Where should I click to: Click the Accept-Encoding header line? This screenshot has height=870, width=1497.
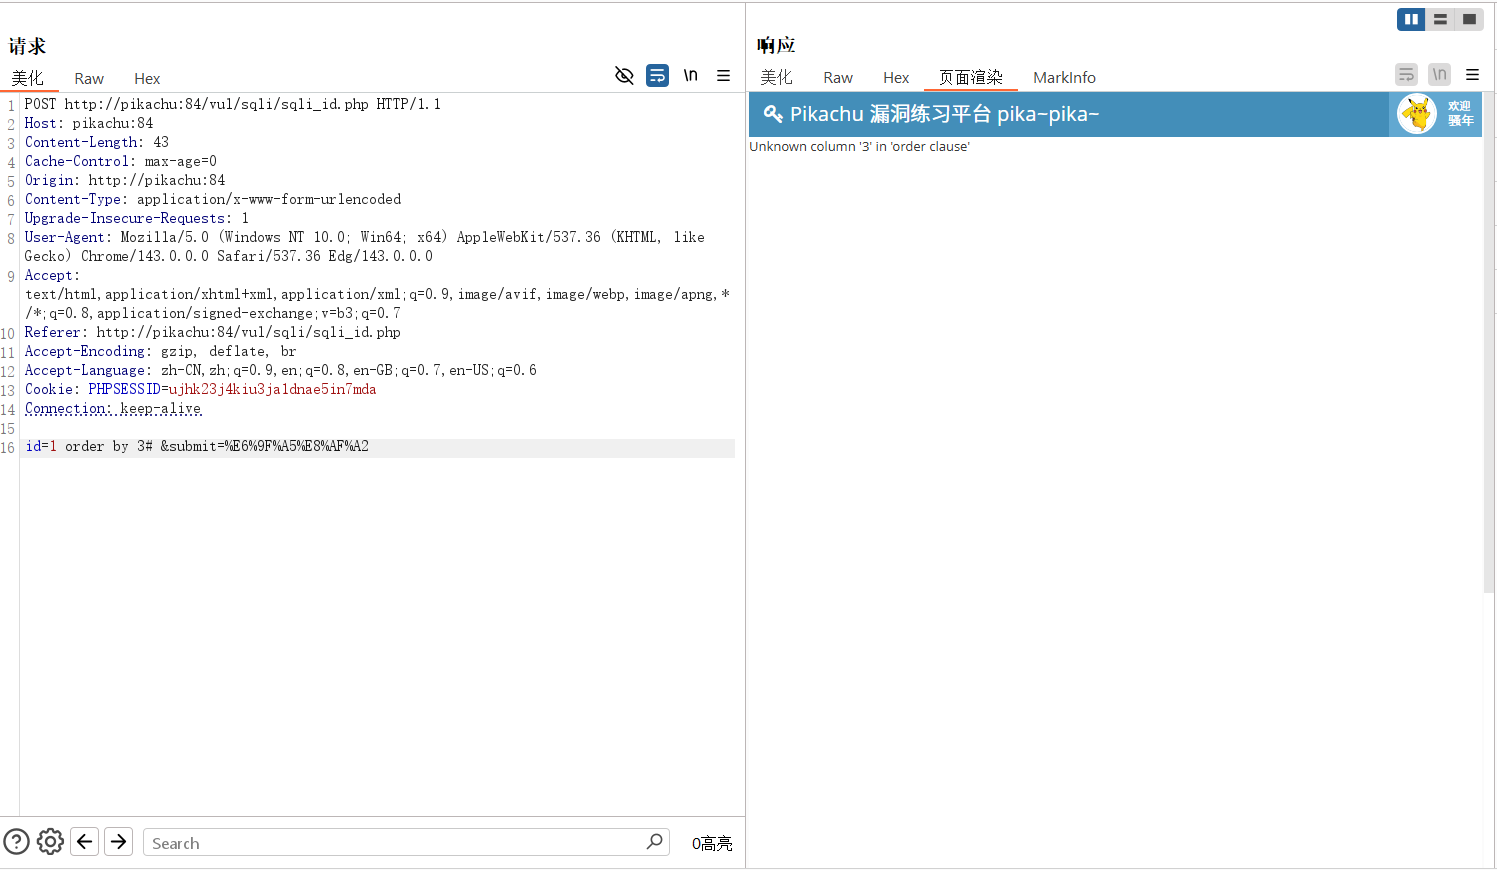(x=160, y=351)
